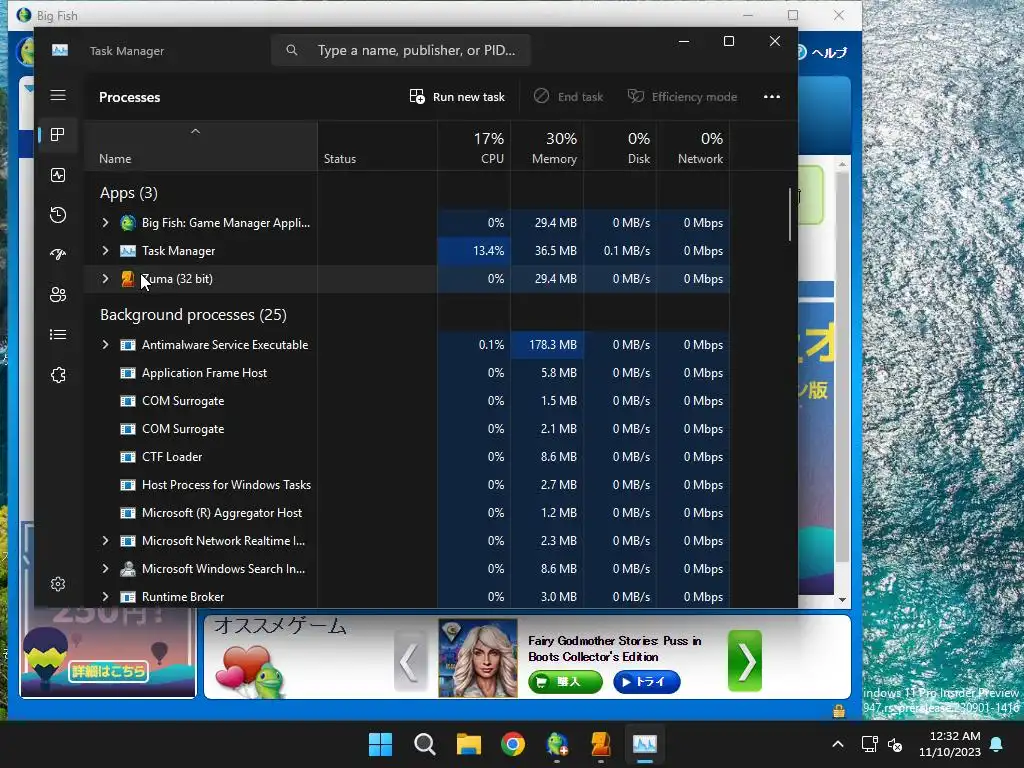The width and height of the screenshot is (1024, 768).
Task: Sort processes by Network column header
Action: click(x=694, y=147)
